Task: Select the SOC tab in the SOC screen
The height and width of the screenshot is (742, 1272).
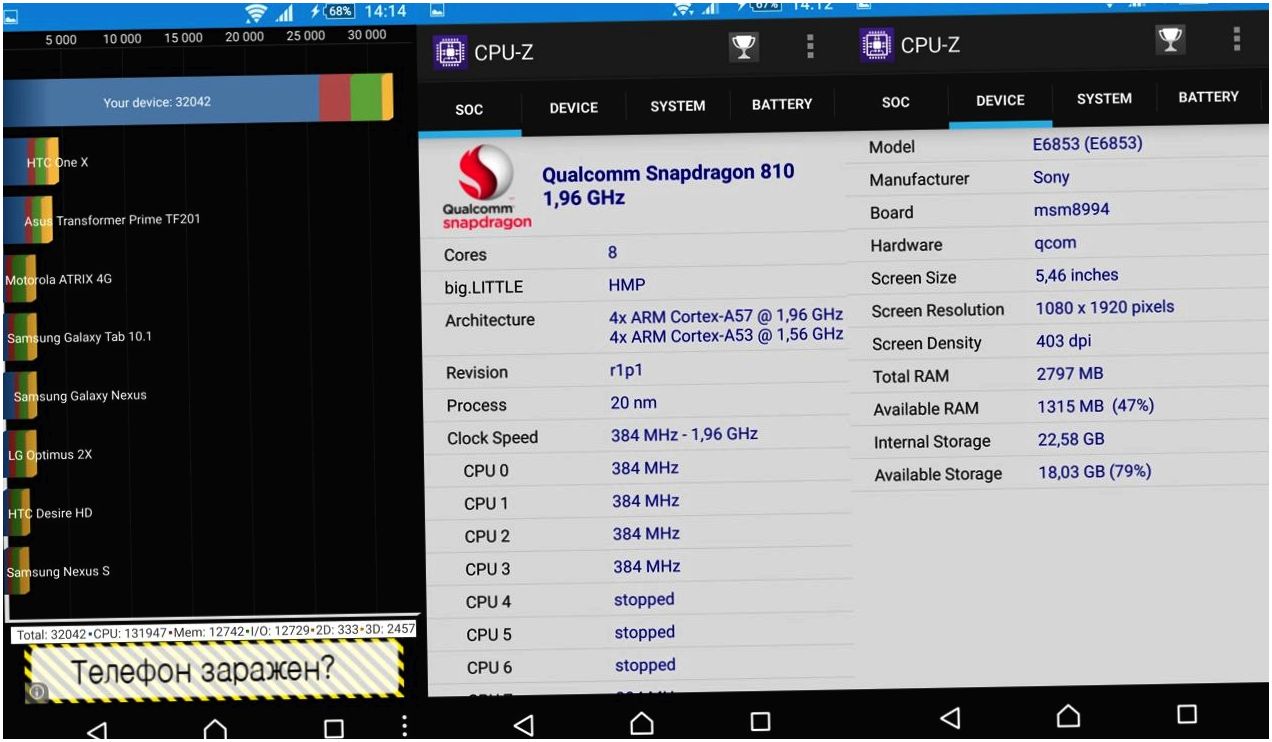Action: click(x=469, y=109)
